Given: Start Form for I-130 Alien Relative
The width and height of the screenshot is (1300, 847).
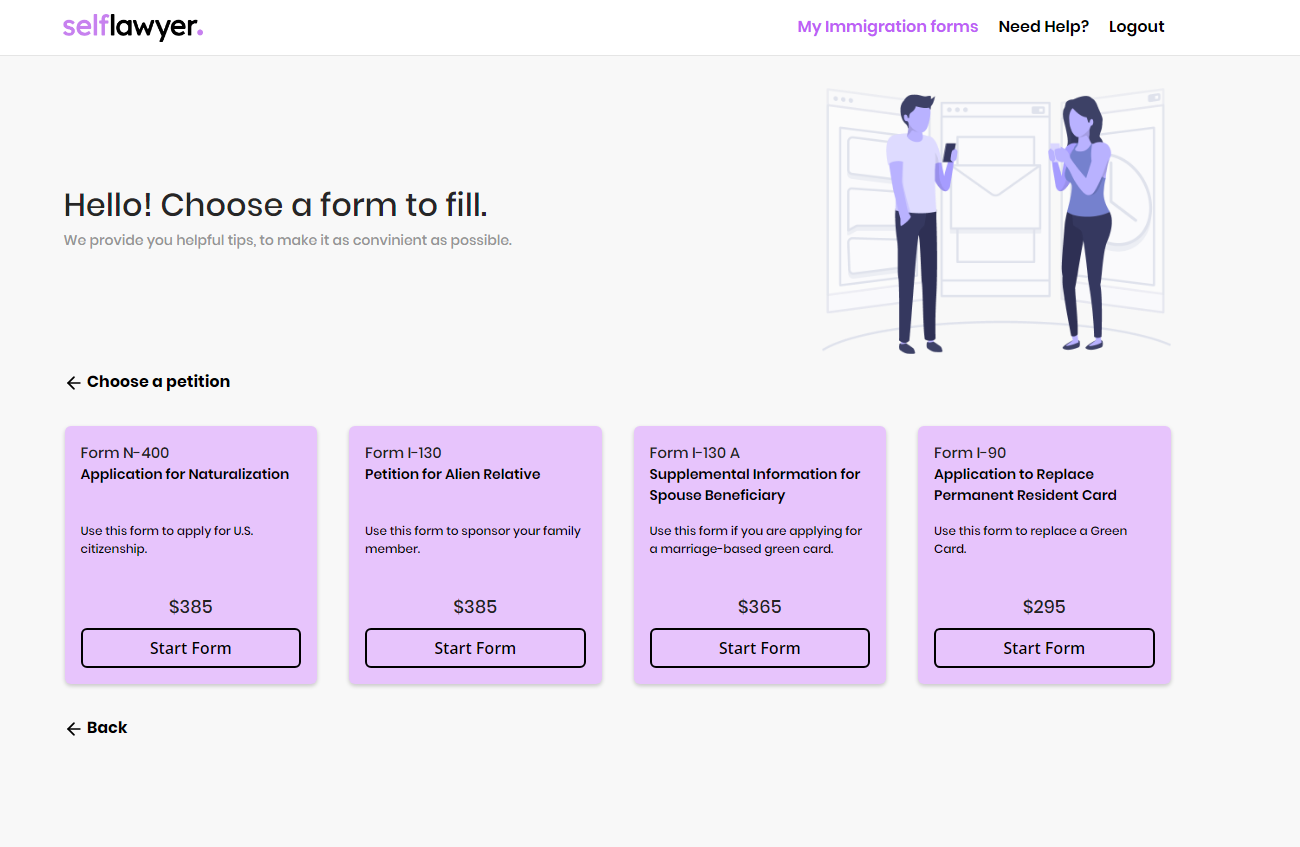Looking at the screenshot, I should pos(475,648).
